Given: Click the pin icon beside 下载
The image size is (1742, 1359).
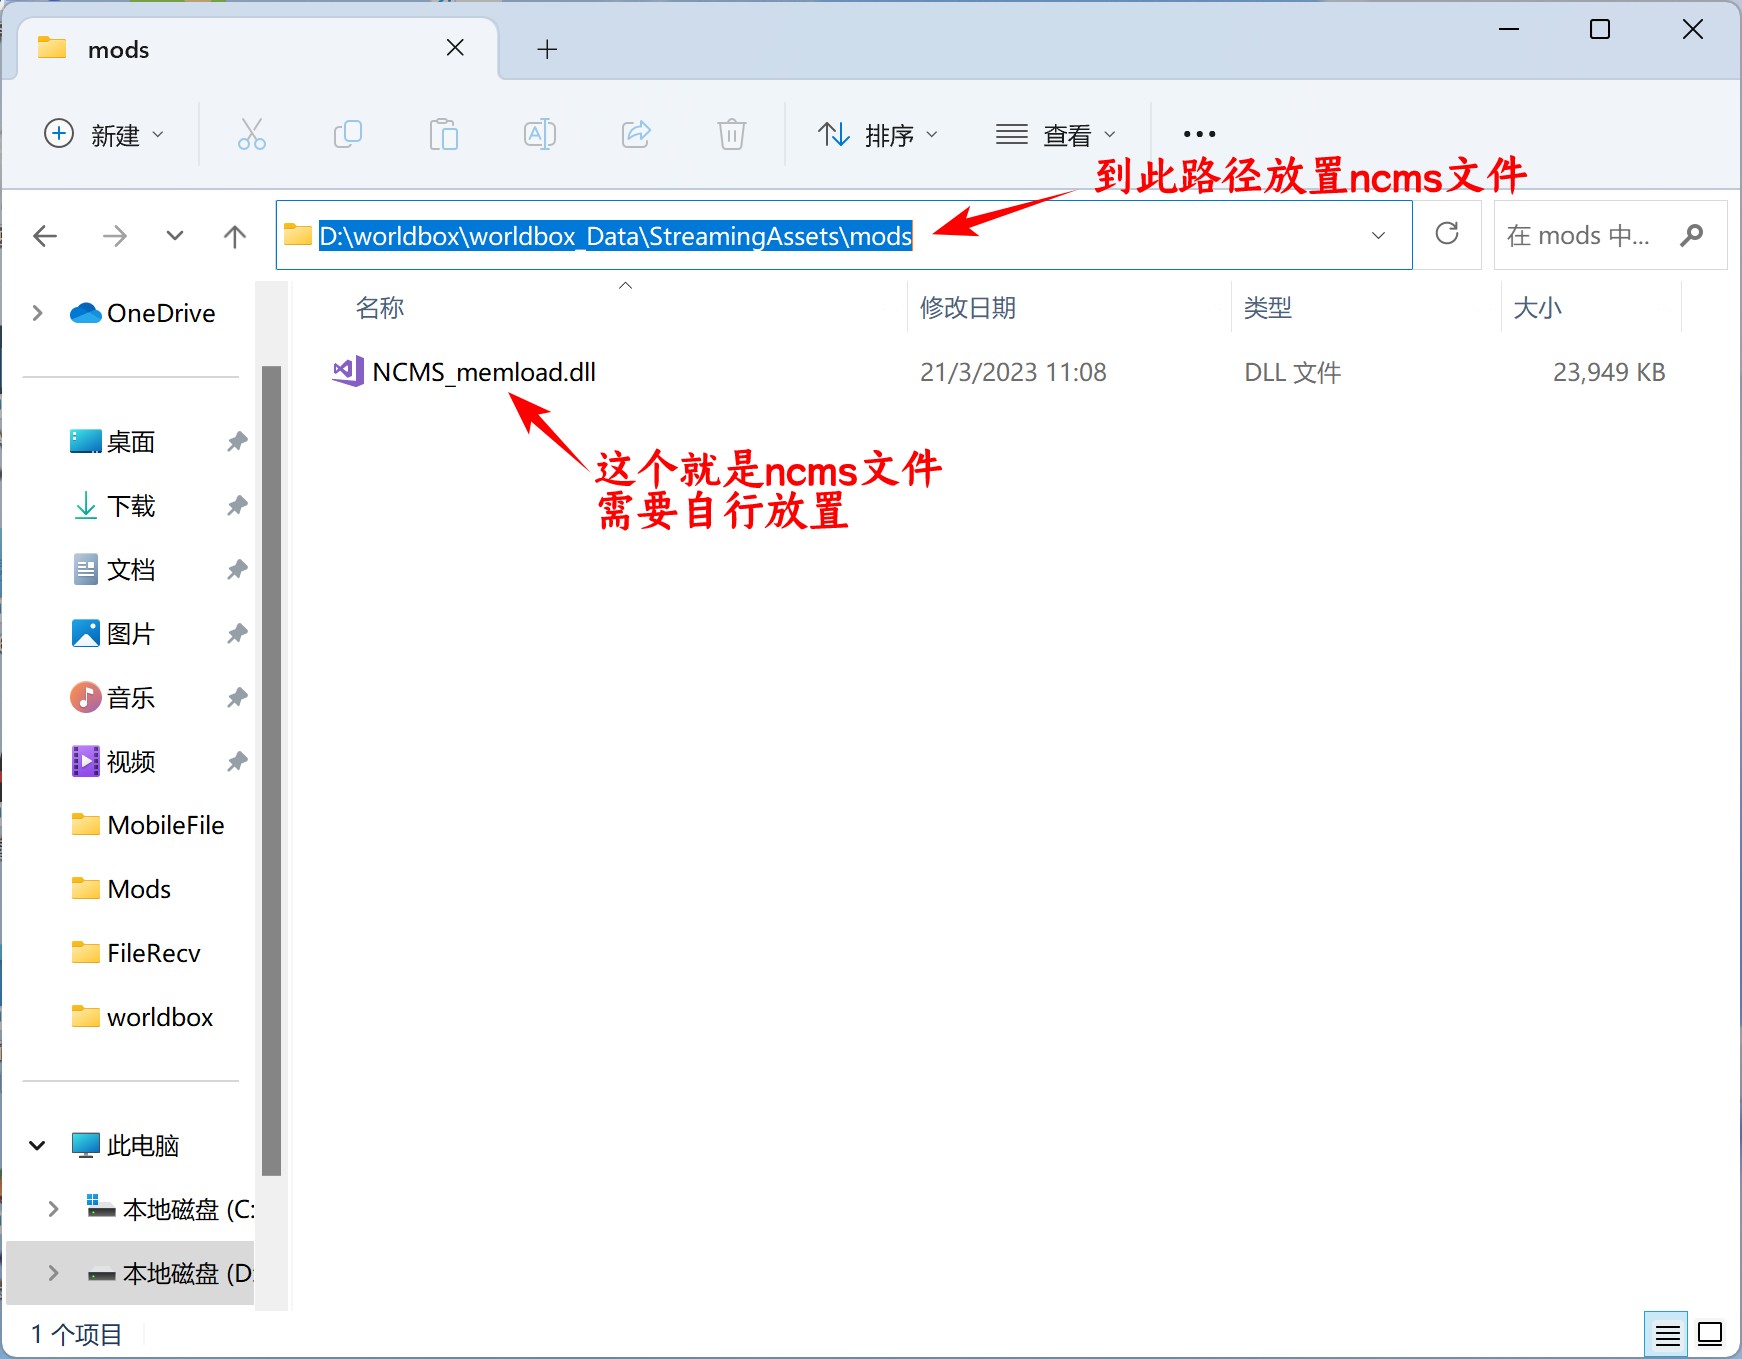Looking at the screenshot, I should [x=237, y=506].
